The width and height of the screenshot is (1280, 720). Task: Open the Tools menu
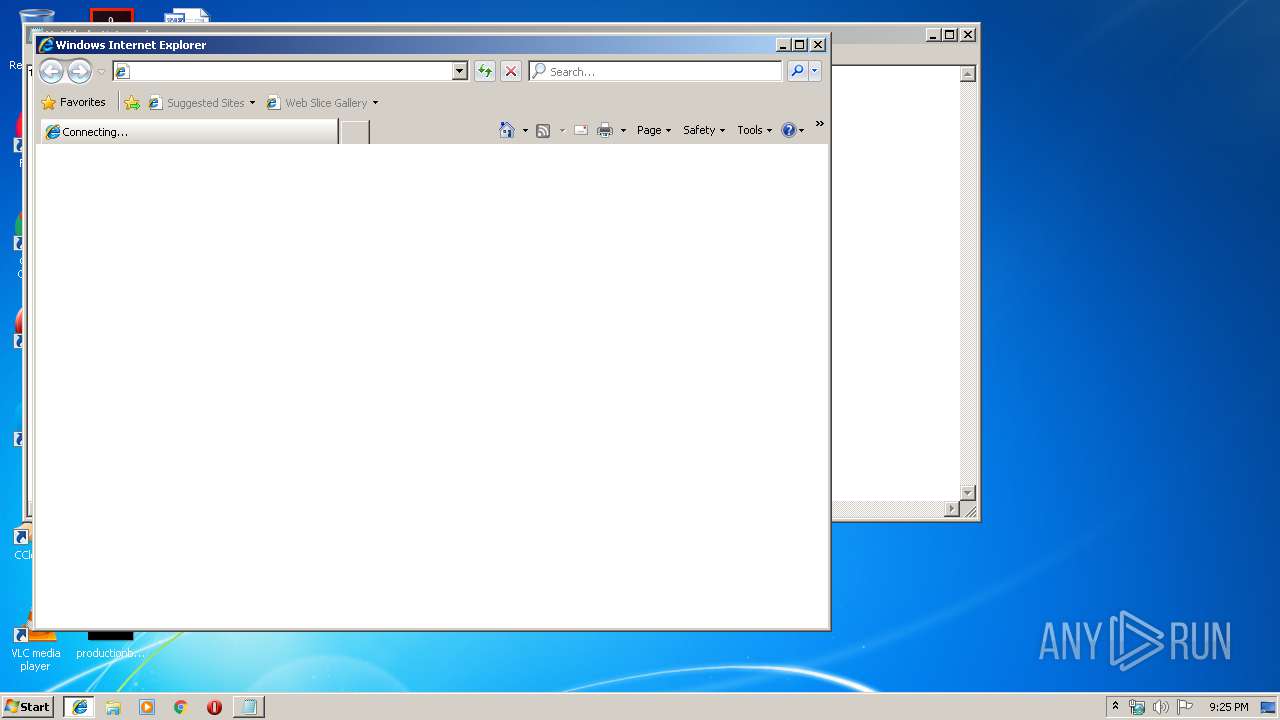[755, 130]
